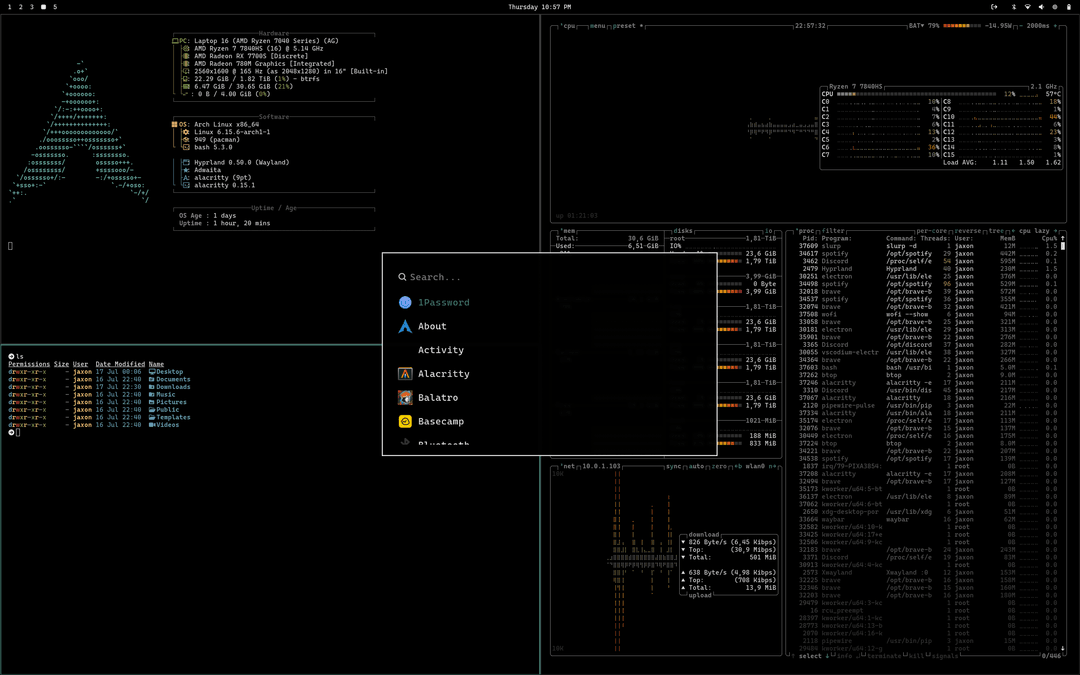Open the filter control in btop
Viewport: 1080px width, 675px height.
833,232
